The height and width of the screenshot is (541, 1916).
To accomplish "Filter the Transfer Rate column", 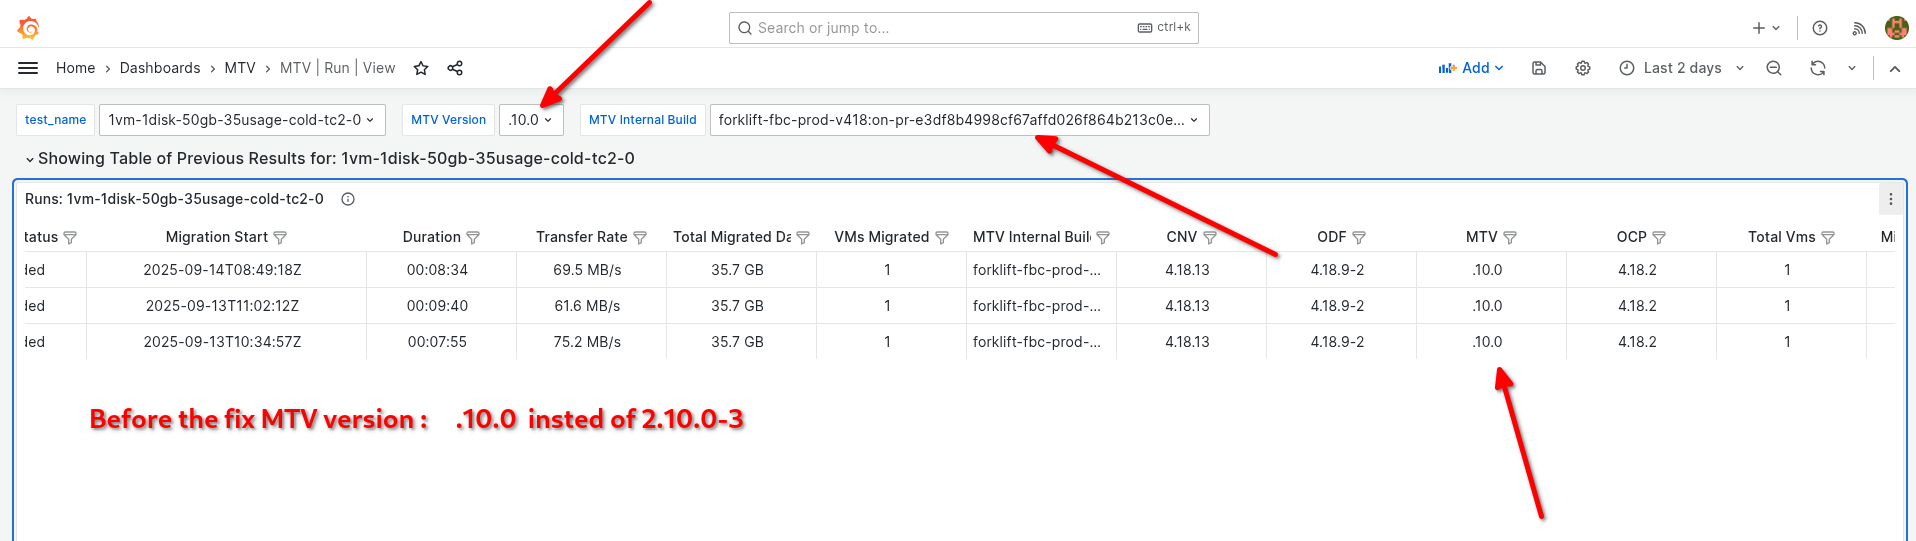I will point(640,237).
